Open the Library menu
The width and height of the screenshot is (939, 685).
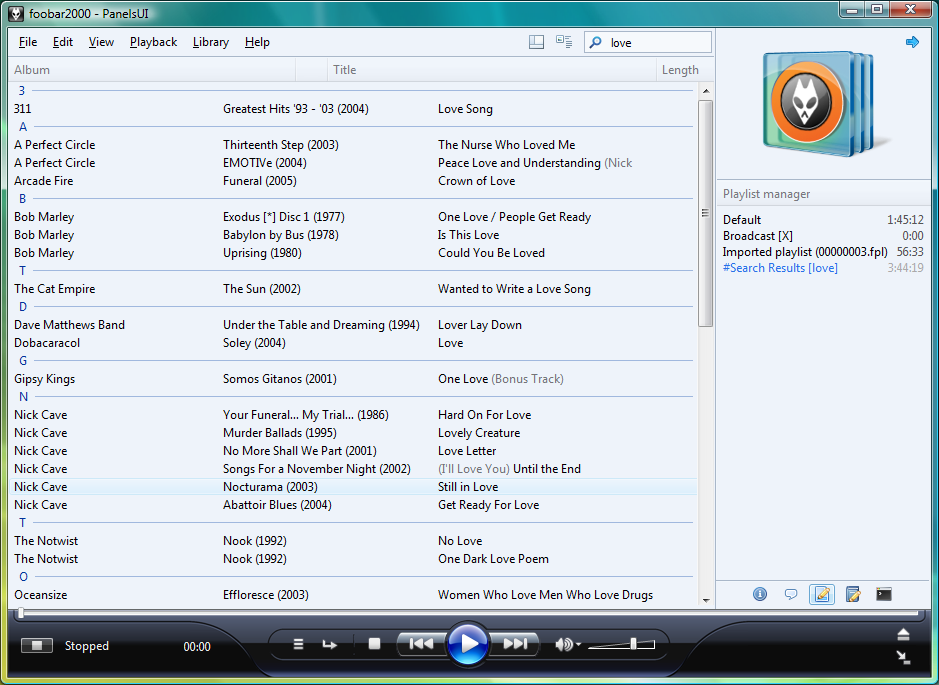pos(210,42)
